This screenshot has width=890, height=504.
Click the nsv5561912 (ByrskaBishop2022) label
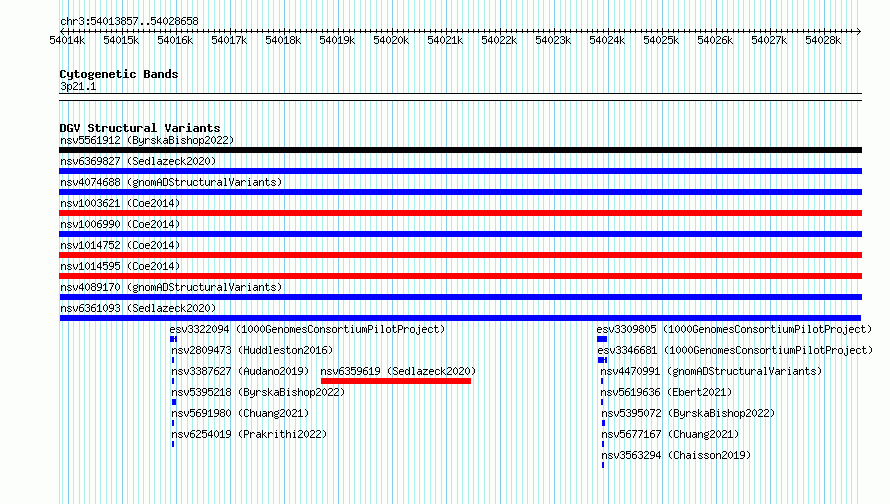coord(148,140)
